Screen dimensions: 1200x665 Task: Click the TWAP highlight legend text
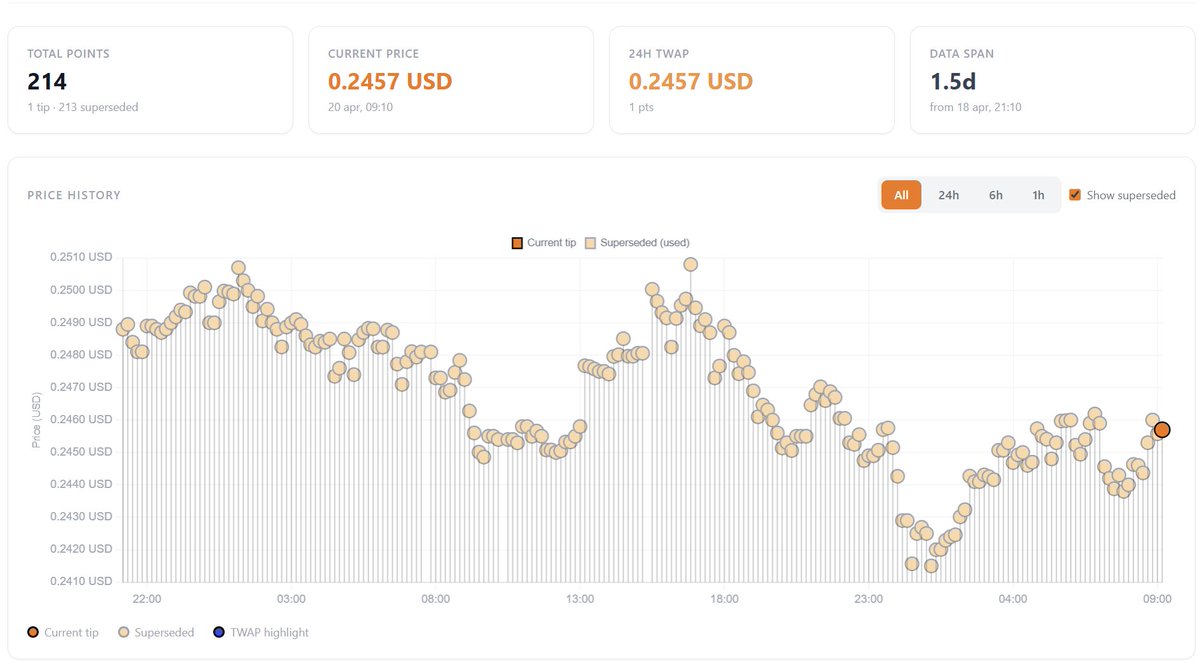tap(269, 632)
